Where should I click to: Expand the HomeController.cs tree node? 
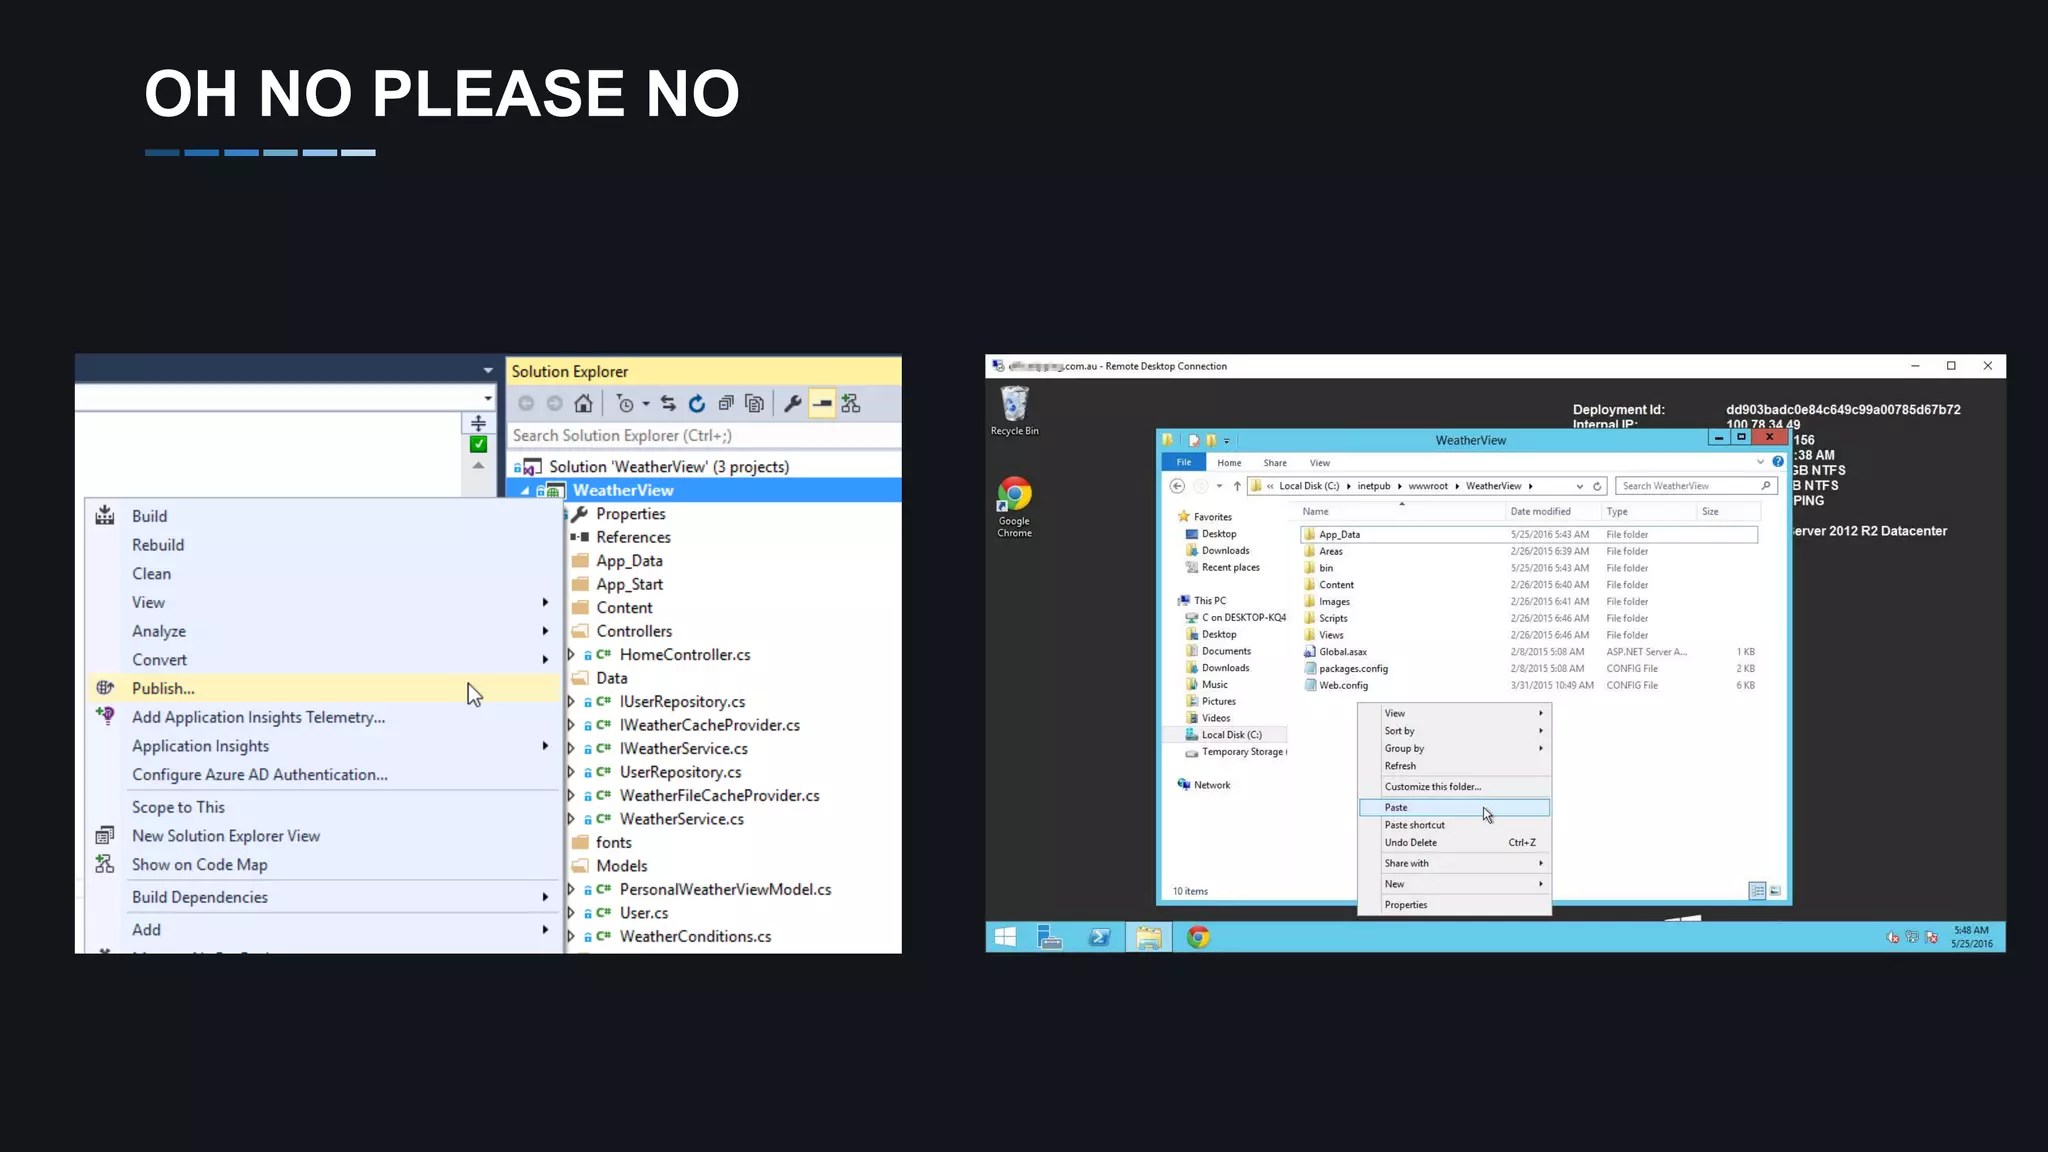(x=571, y=655)
